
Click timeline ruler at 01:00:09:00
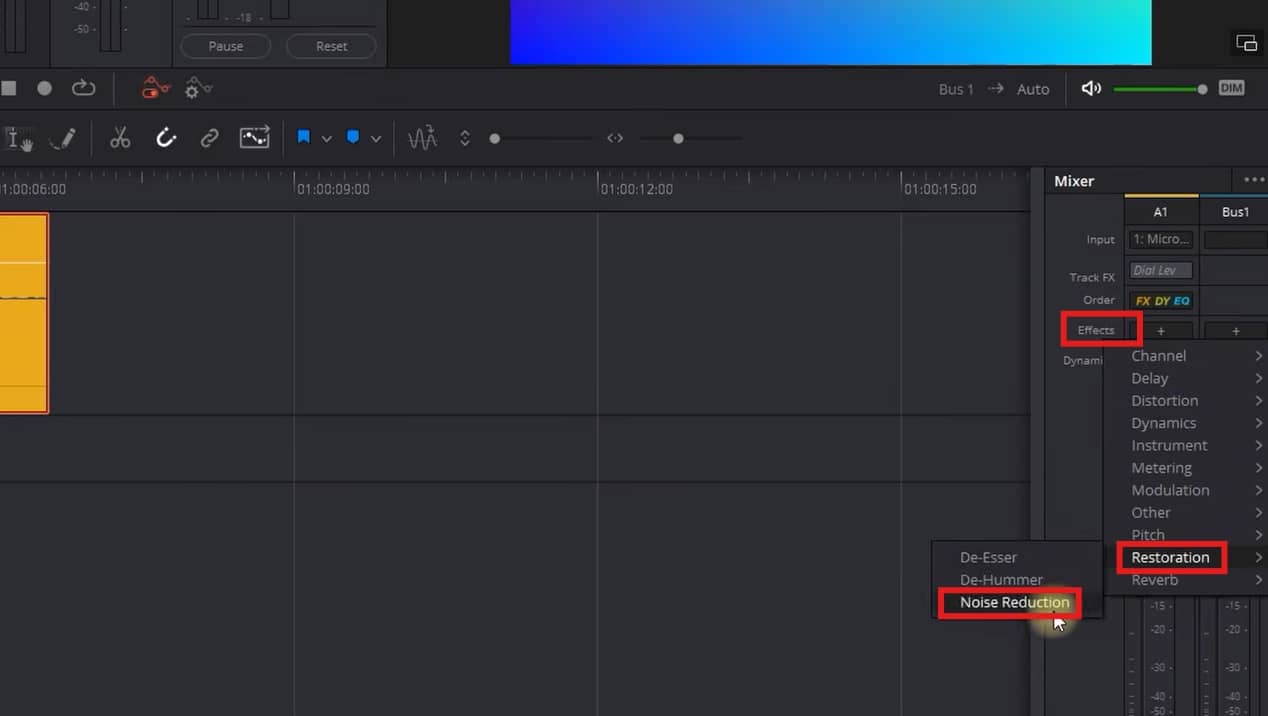point(333,189)
